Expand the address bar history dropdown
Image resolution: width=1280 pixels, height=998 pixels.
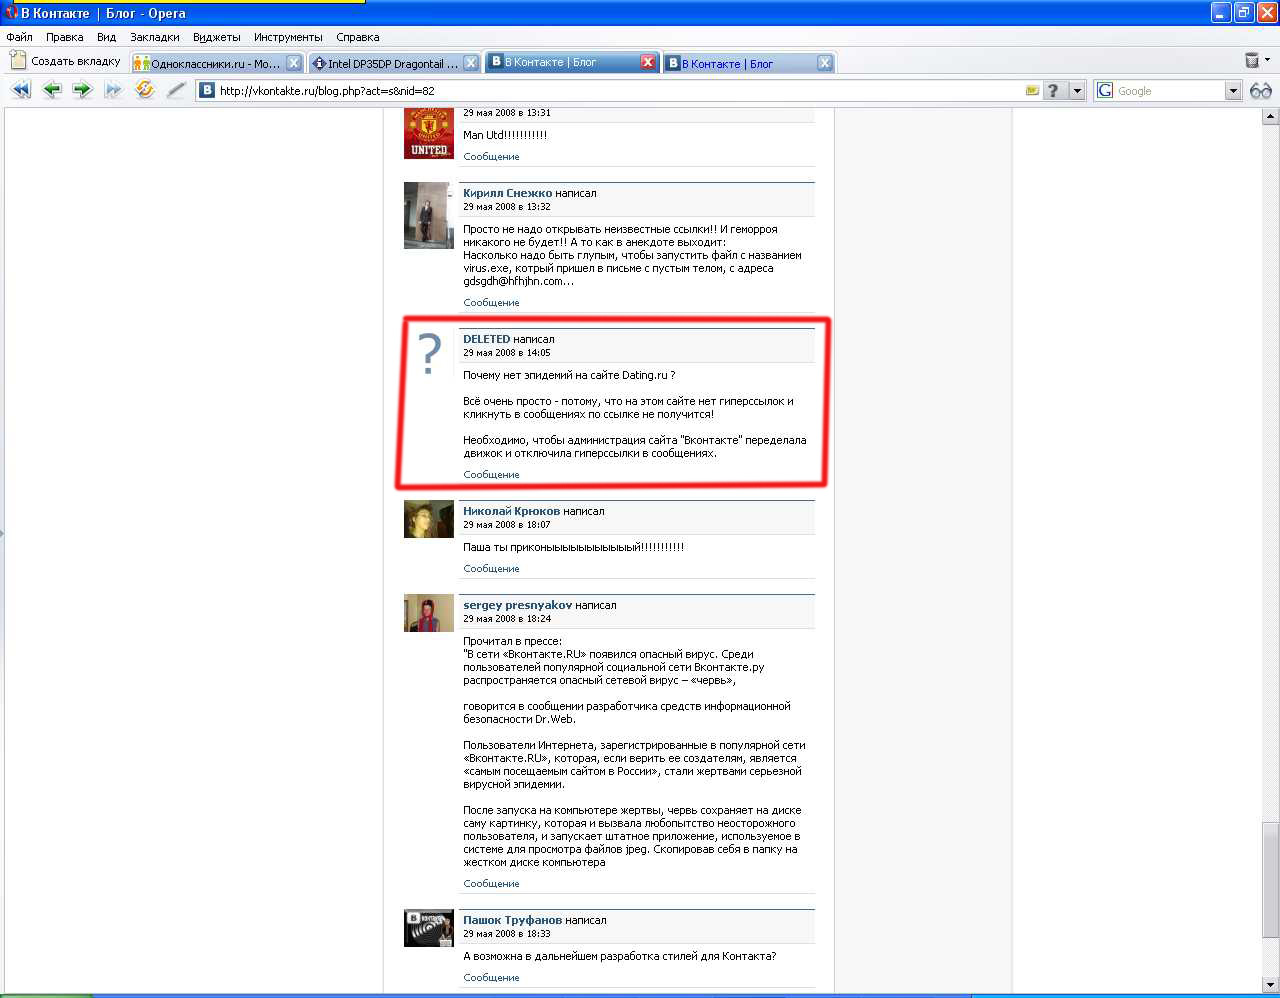click(x=1077, y=90)
